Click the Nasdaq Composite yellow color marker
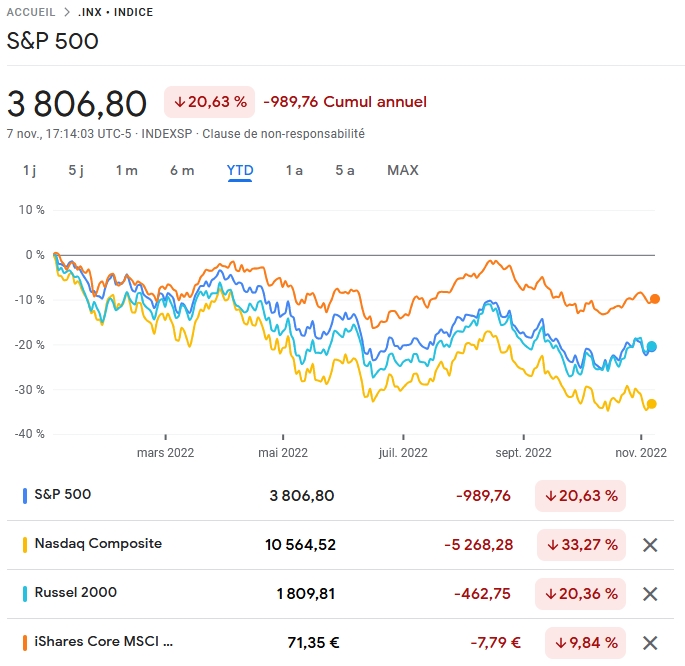The image size is (685, 666). point(24,545)
